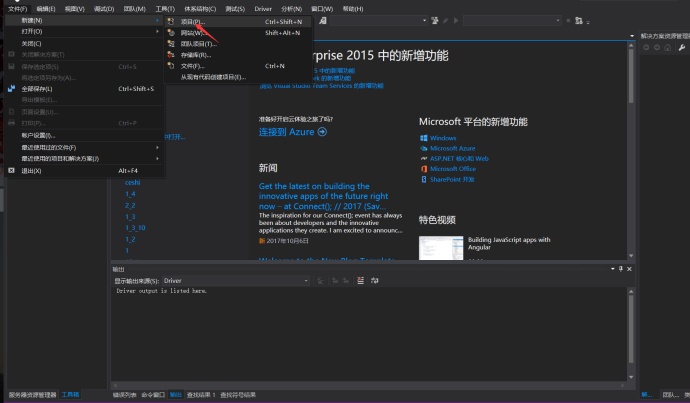Image resolution: width=690 pixels, height=403 pixels.
Task: Expand the Recent Files (最近使用过的文件) submenu
Action: [157, 147]
